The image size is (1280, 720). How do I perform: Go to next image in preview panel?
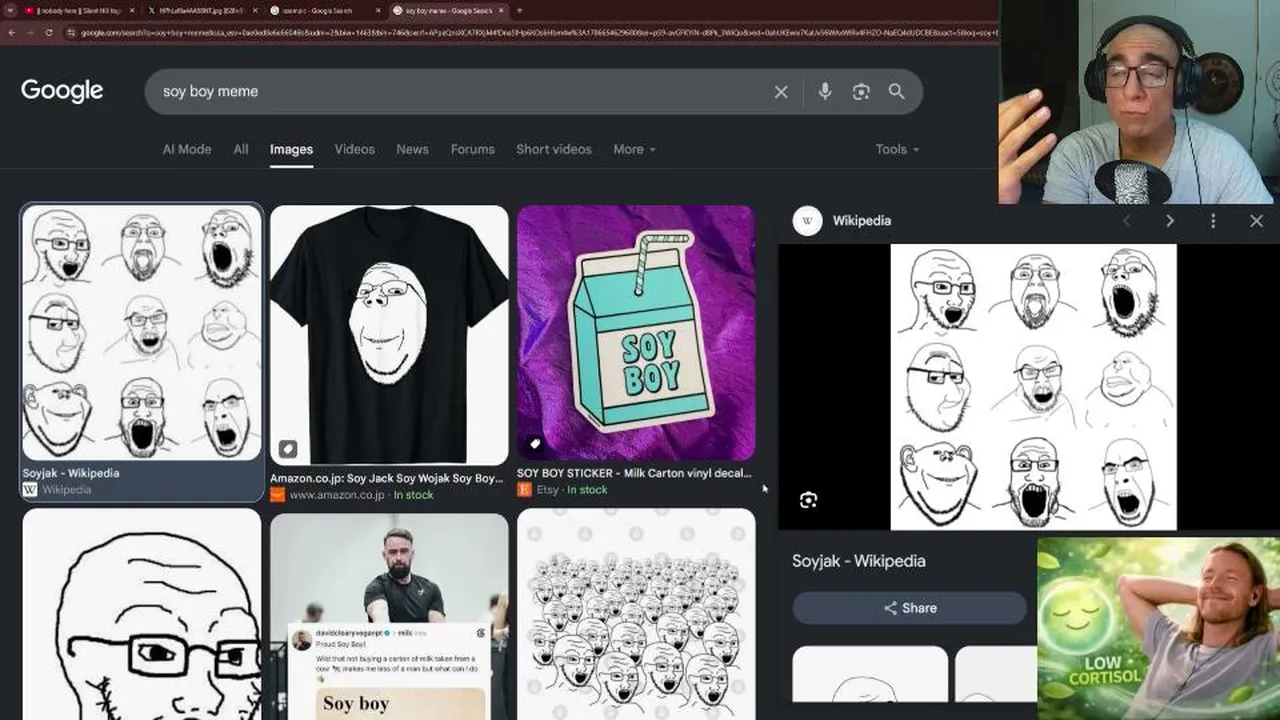1170,221
